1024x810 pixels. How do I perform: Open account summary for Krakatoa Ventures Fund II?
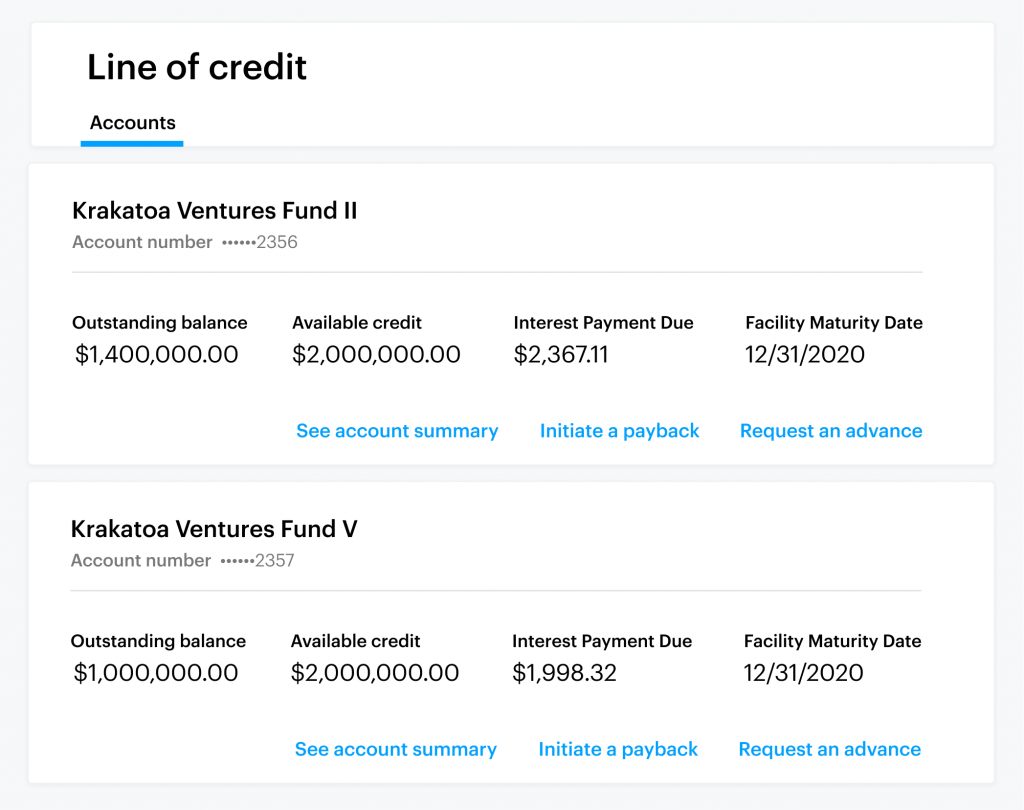397,430
